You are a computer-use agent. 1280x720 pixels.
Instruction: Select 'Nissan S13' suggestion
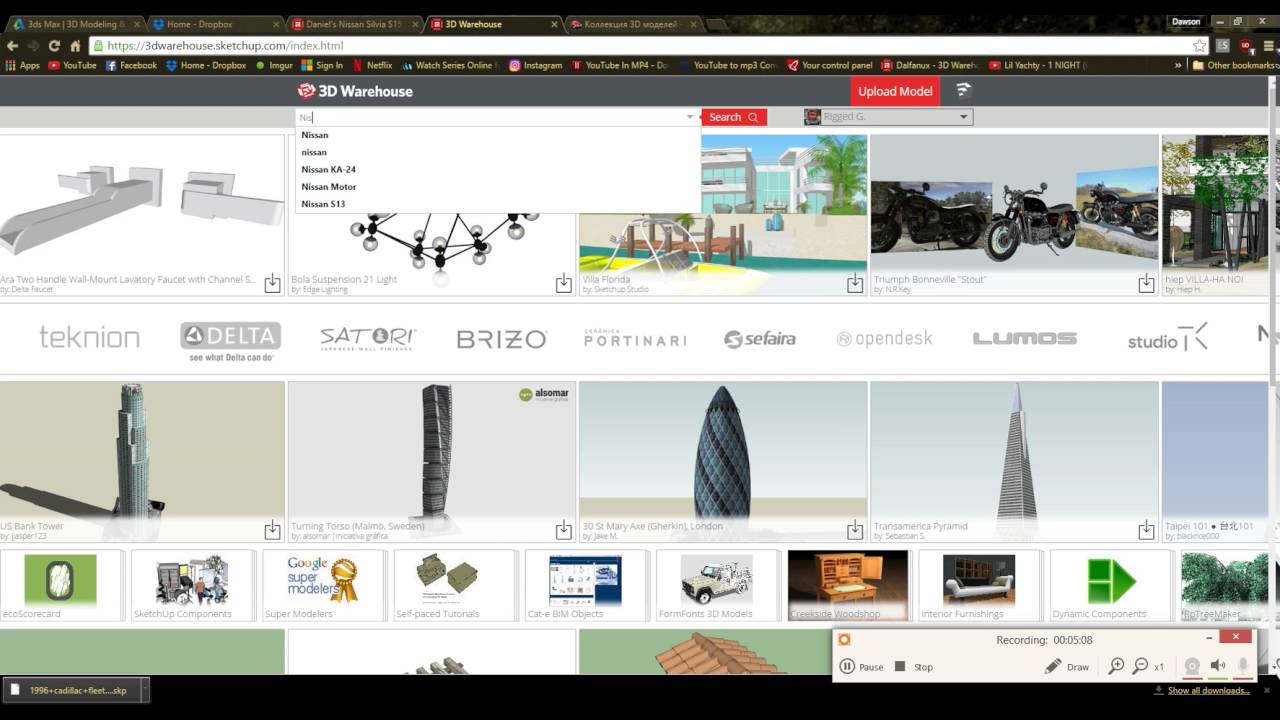(x=323, y=203)
